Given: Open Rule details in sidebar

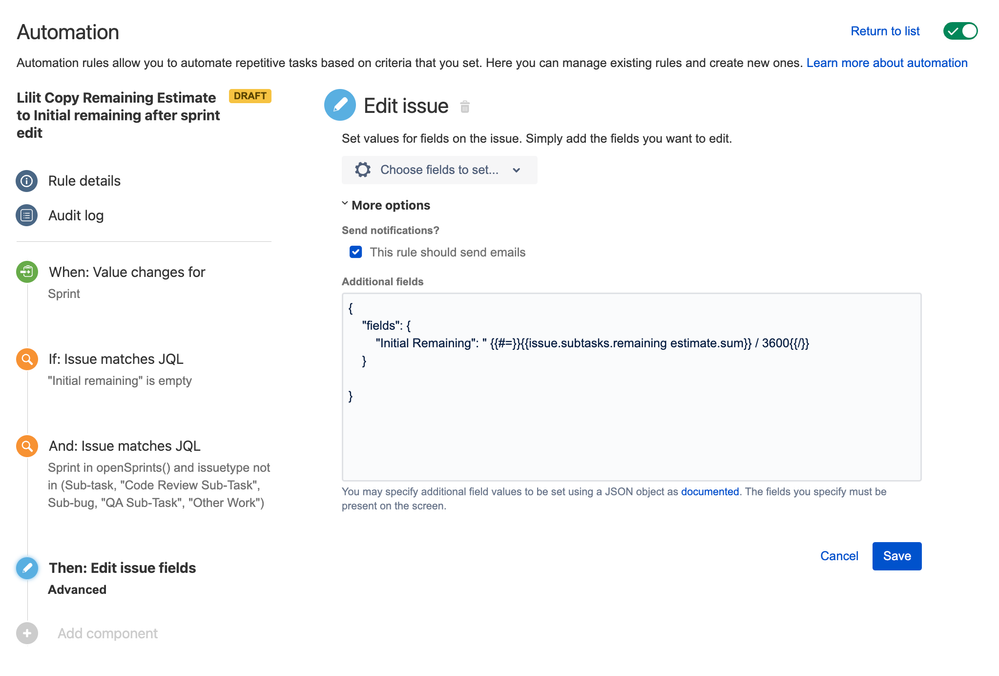Looking at the screenshot, I should click(84, 181).
